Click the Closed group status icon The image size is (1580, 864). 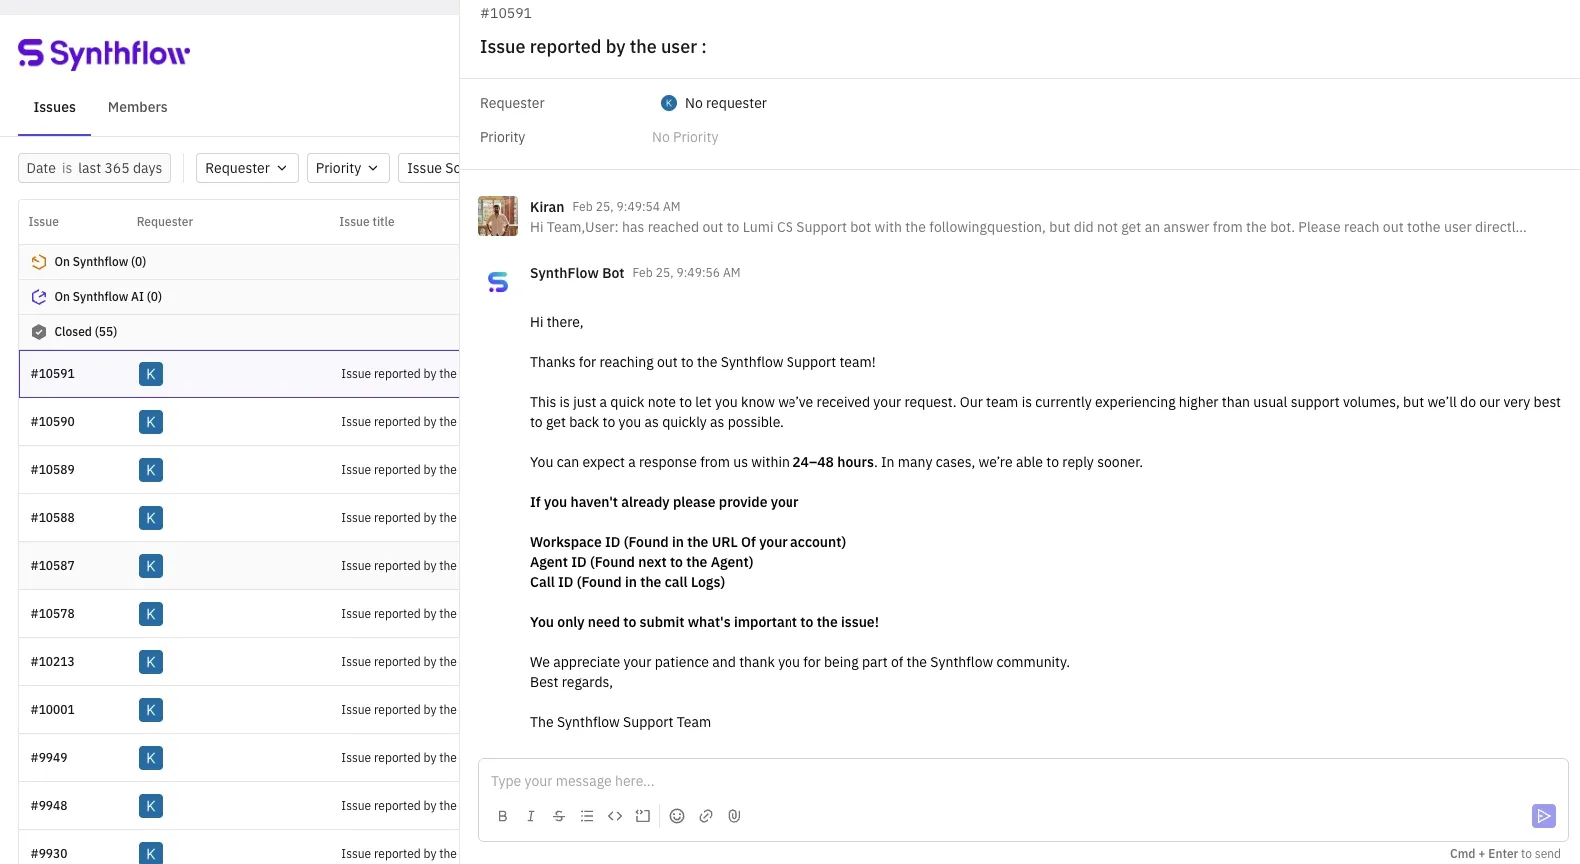[x=39, y=332]
